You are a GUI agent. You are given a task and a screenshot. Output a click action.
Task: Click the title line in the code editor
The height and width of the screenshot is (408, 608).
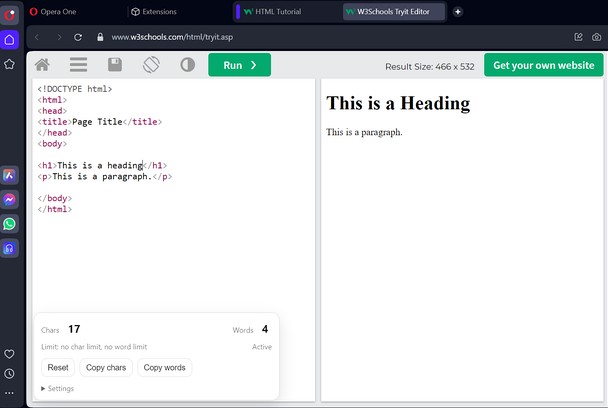coord(100,122)
